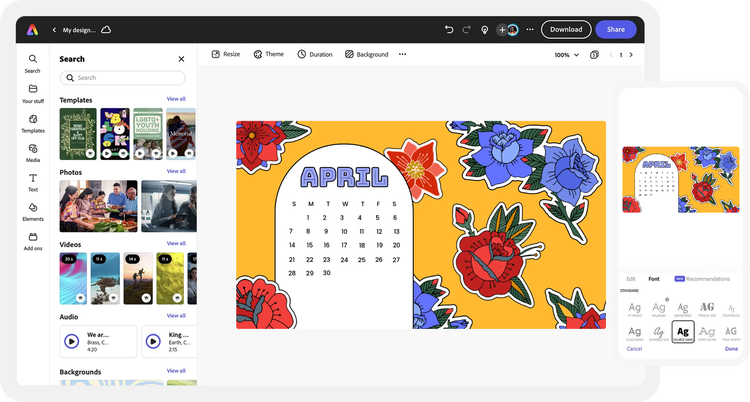The image size is (750, 402).
Task: Select the 14 s hikers sunset video
Action: 138,279
